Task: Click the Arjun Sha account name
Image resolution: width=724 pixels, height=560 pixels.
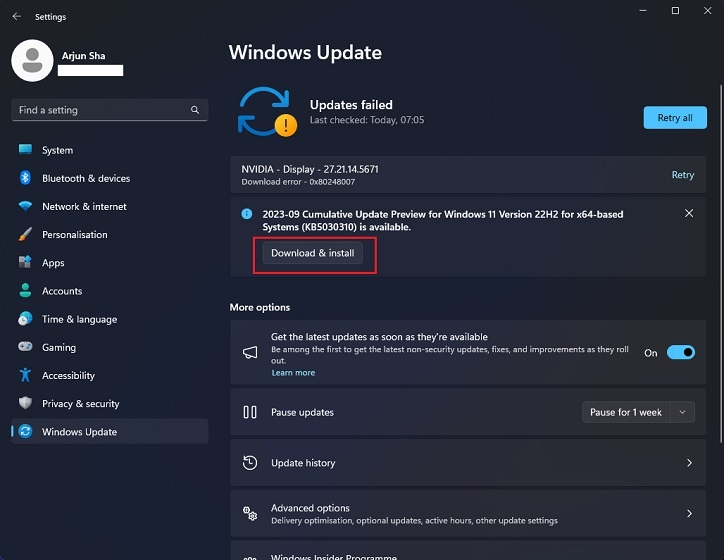Action: click(84, 56)
